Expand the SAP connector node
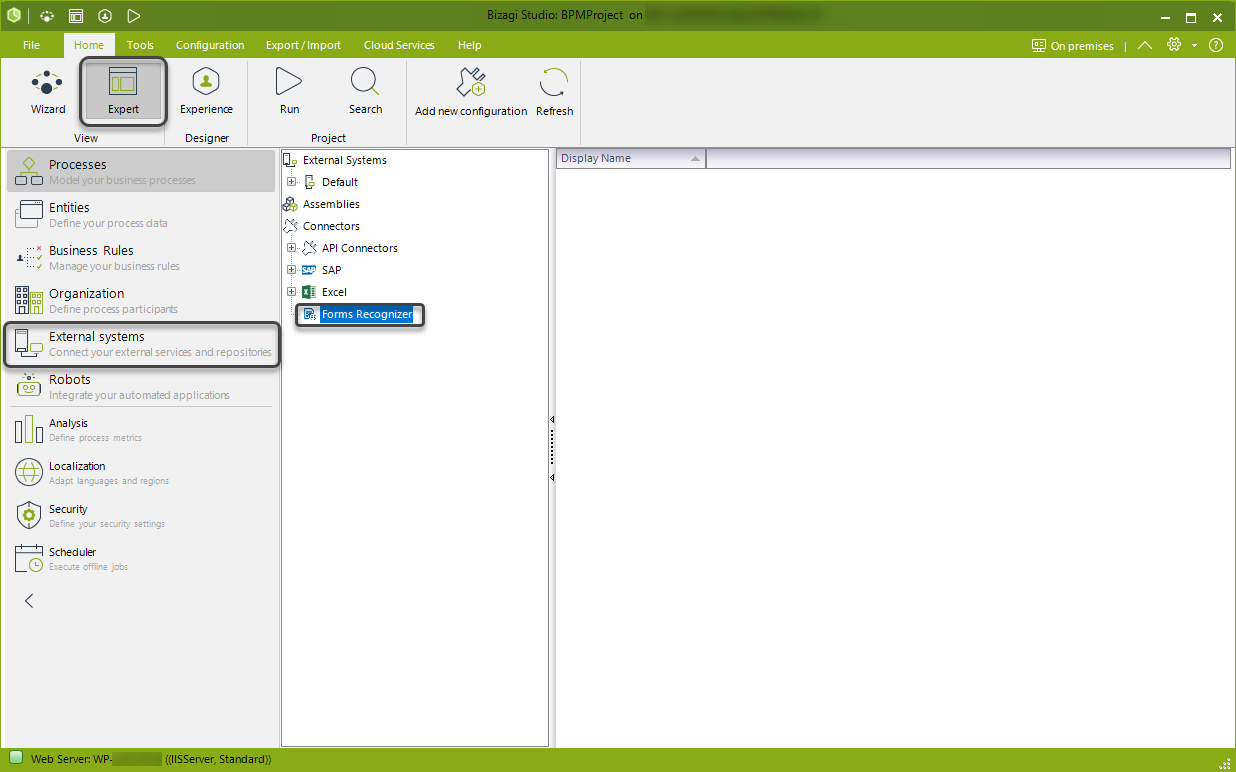Image resolution: width=1236 pixels, height=772 pixels. [x=292, y=270]
